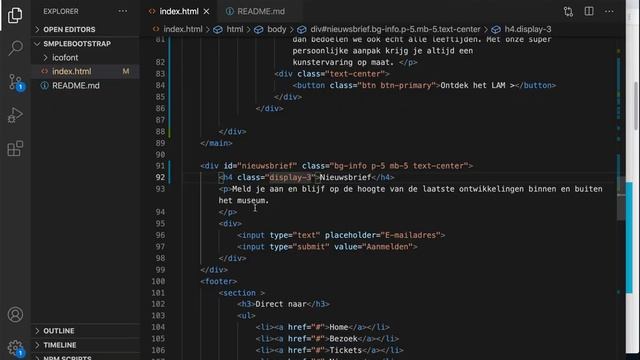
Task: Click the info icon on README.md tab
Action: (x=230, y=11)
